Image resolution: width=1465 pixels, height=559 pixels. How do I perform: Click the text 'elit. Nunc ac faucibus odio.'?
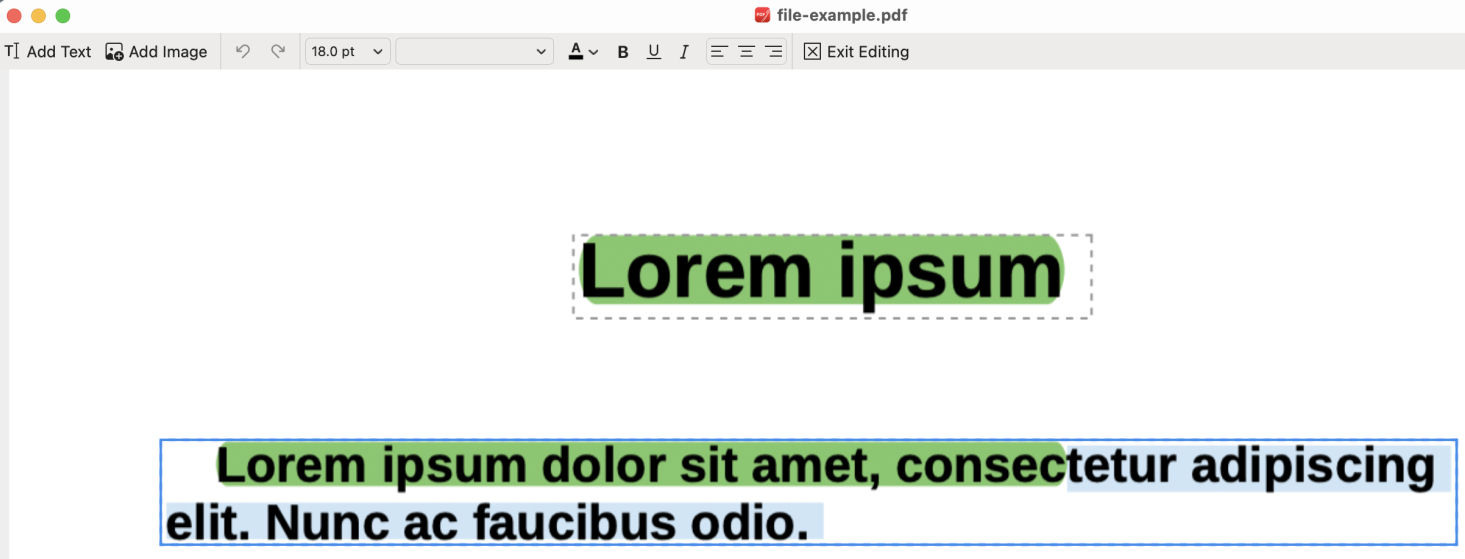[487, 522]
